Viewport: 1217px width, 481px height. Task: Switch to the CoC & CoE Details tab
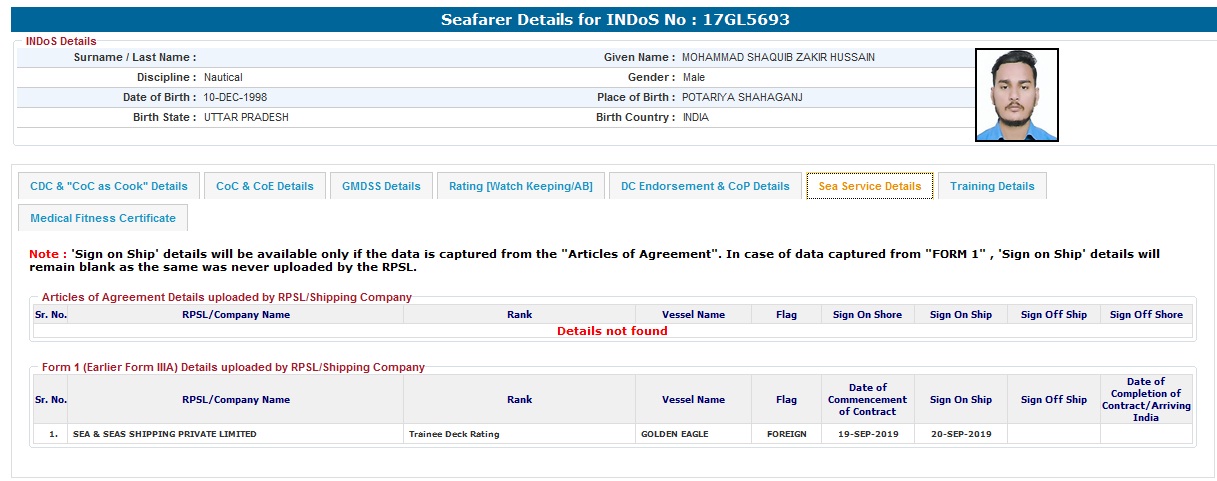[264, 186]
